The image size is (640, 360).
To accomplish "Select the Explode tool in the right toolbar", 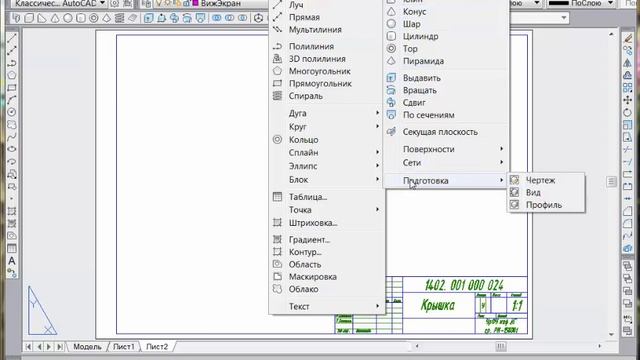I will pyautogui.click(x=627, y=248).
